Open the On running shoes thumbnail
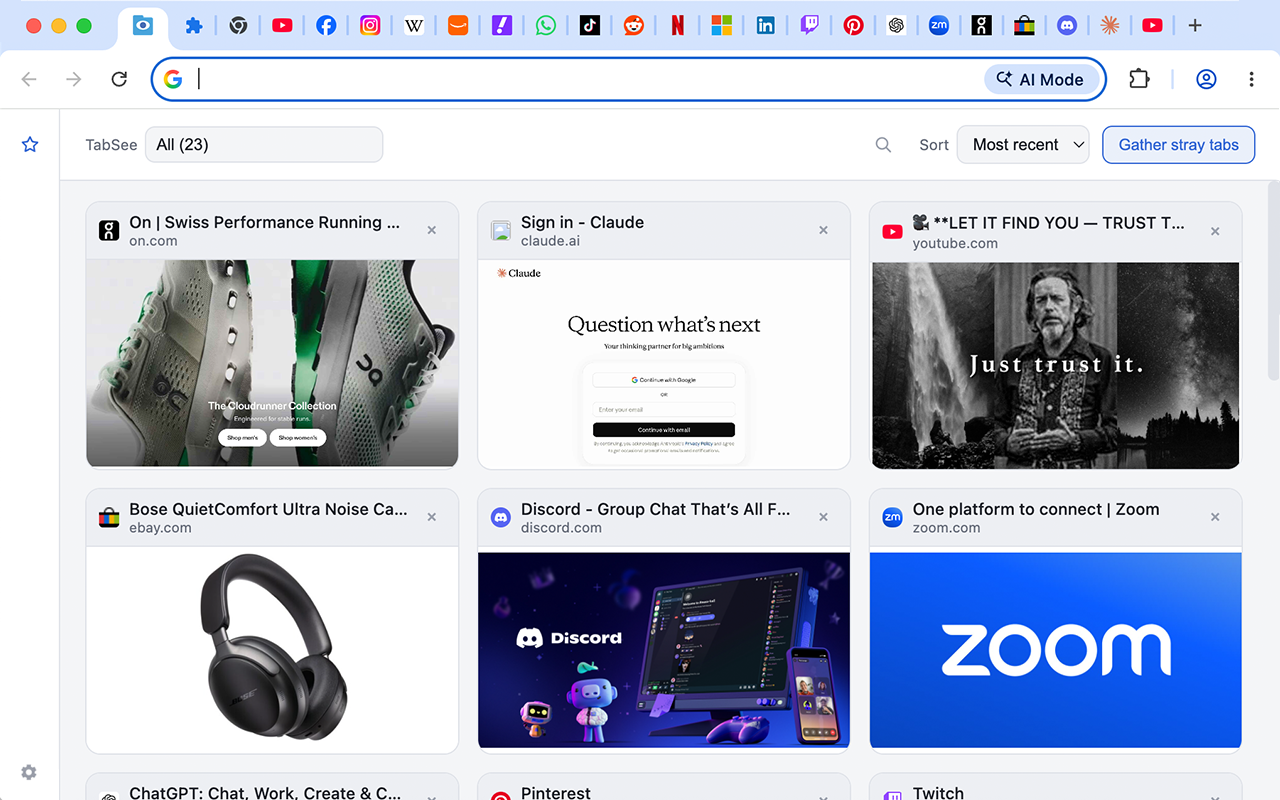The height and width of the screenshot is (800, 1280). (272, 363)
